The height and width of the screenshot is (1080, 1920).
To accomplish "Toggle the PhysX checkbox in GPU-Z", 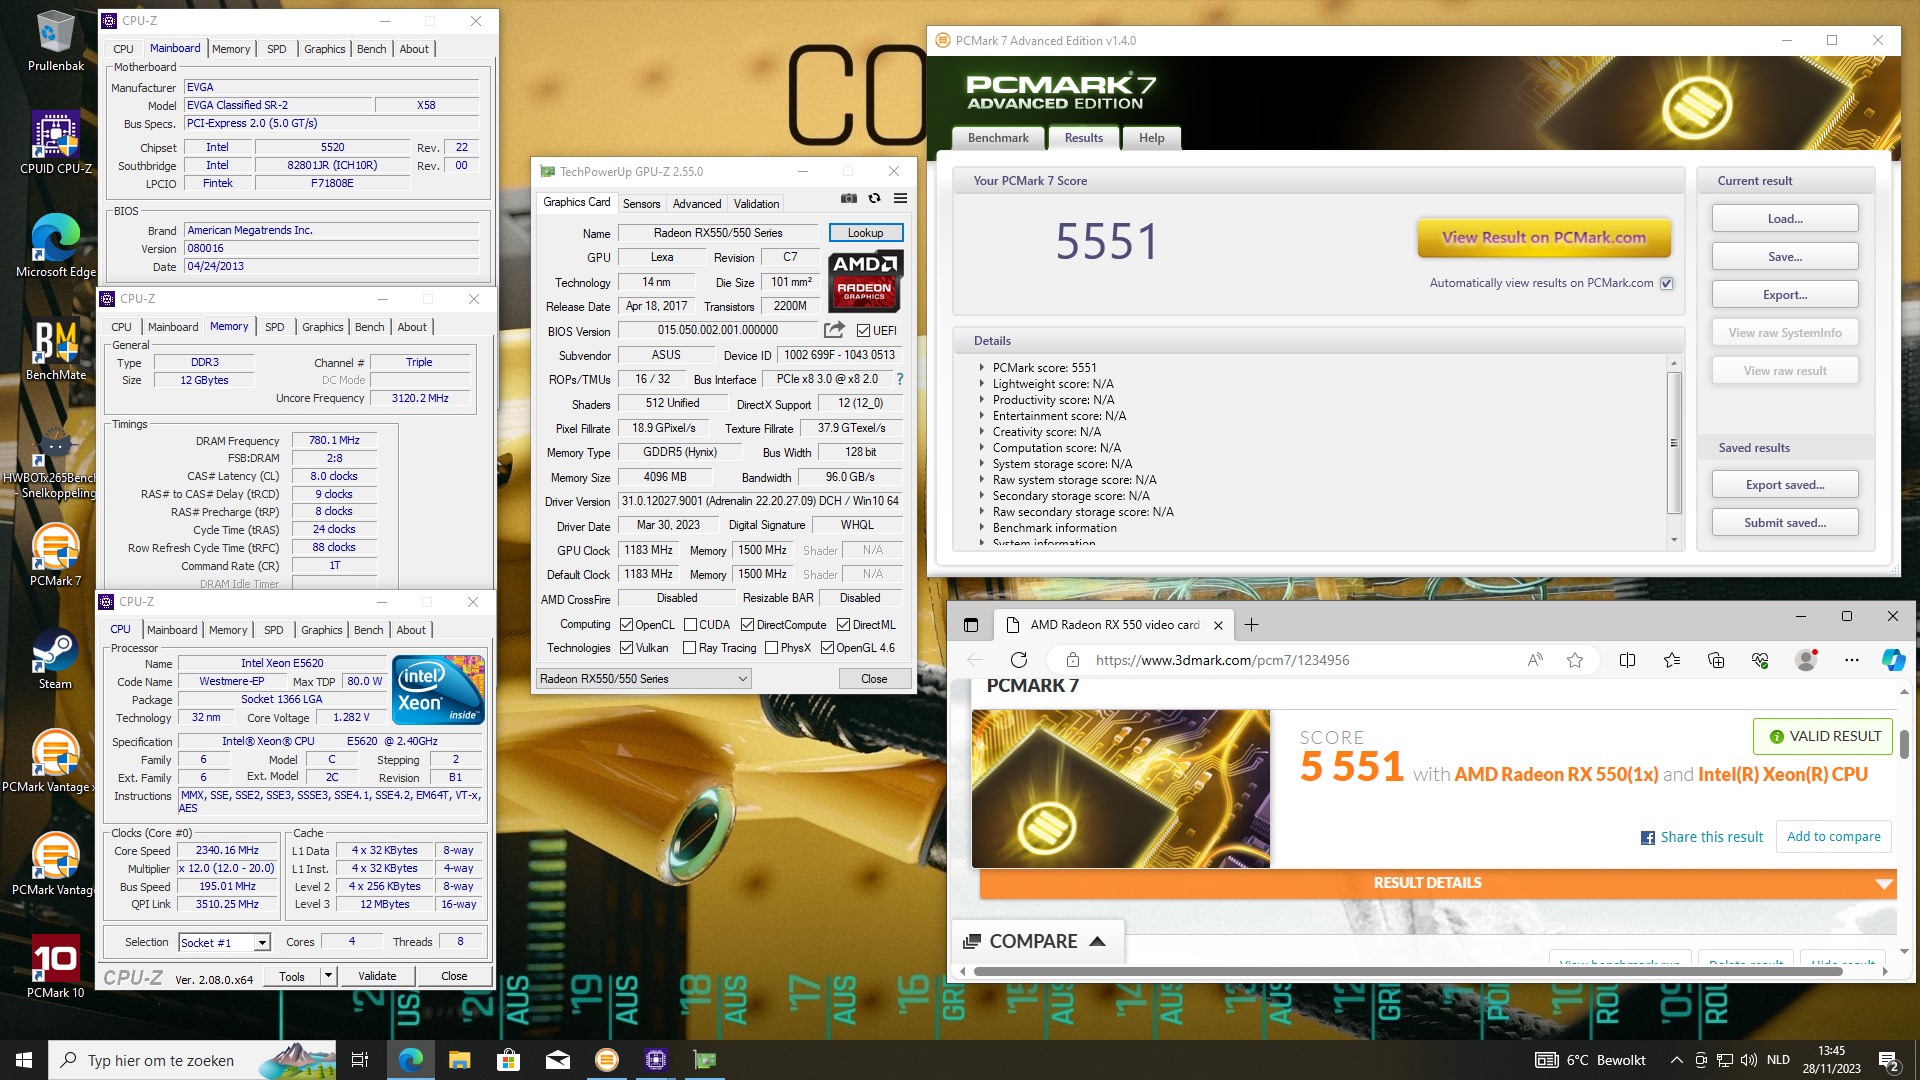I will click(771, 648).
